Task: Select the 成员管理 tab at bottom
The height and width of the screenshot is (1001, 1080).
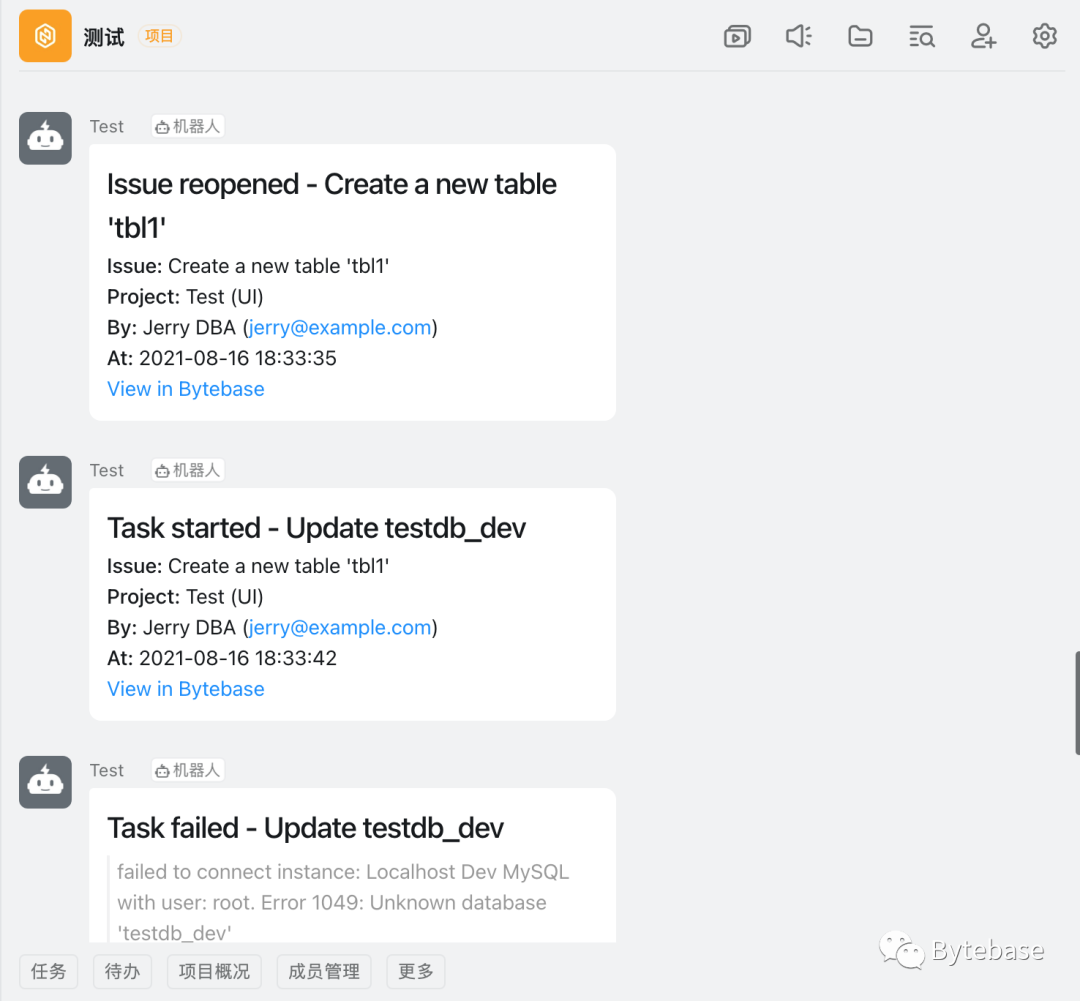Action: pyautogui.click(x=324, y=971)
